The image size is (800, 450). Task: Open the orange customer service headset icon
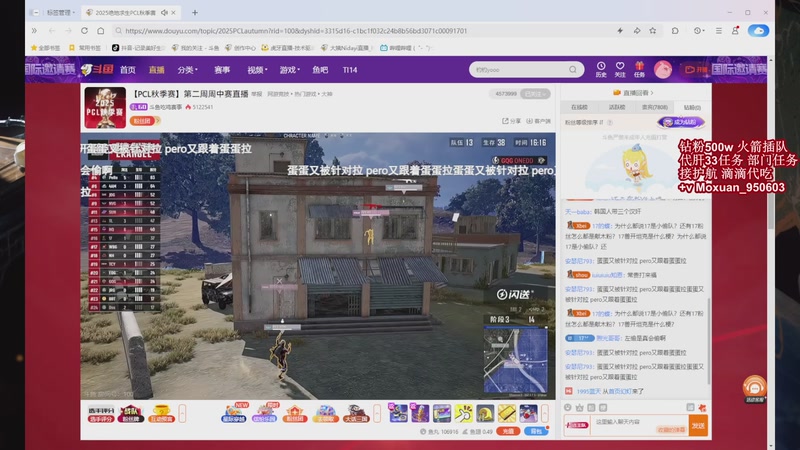(x=755, y=389)
